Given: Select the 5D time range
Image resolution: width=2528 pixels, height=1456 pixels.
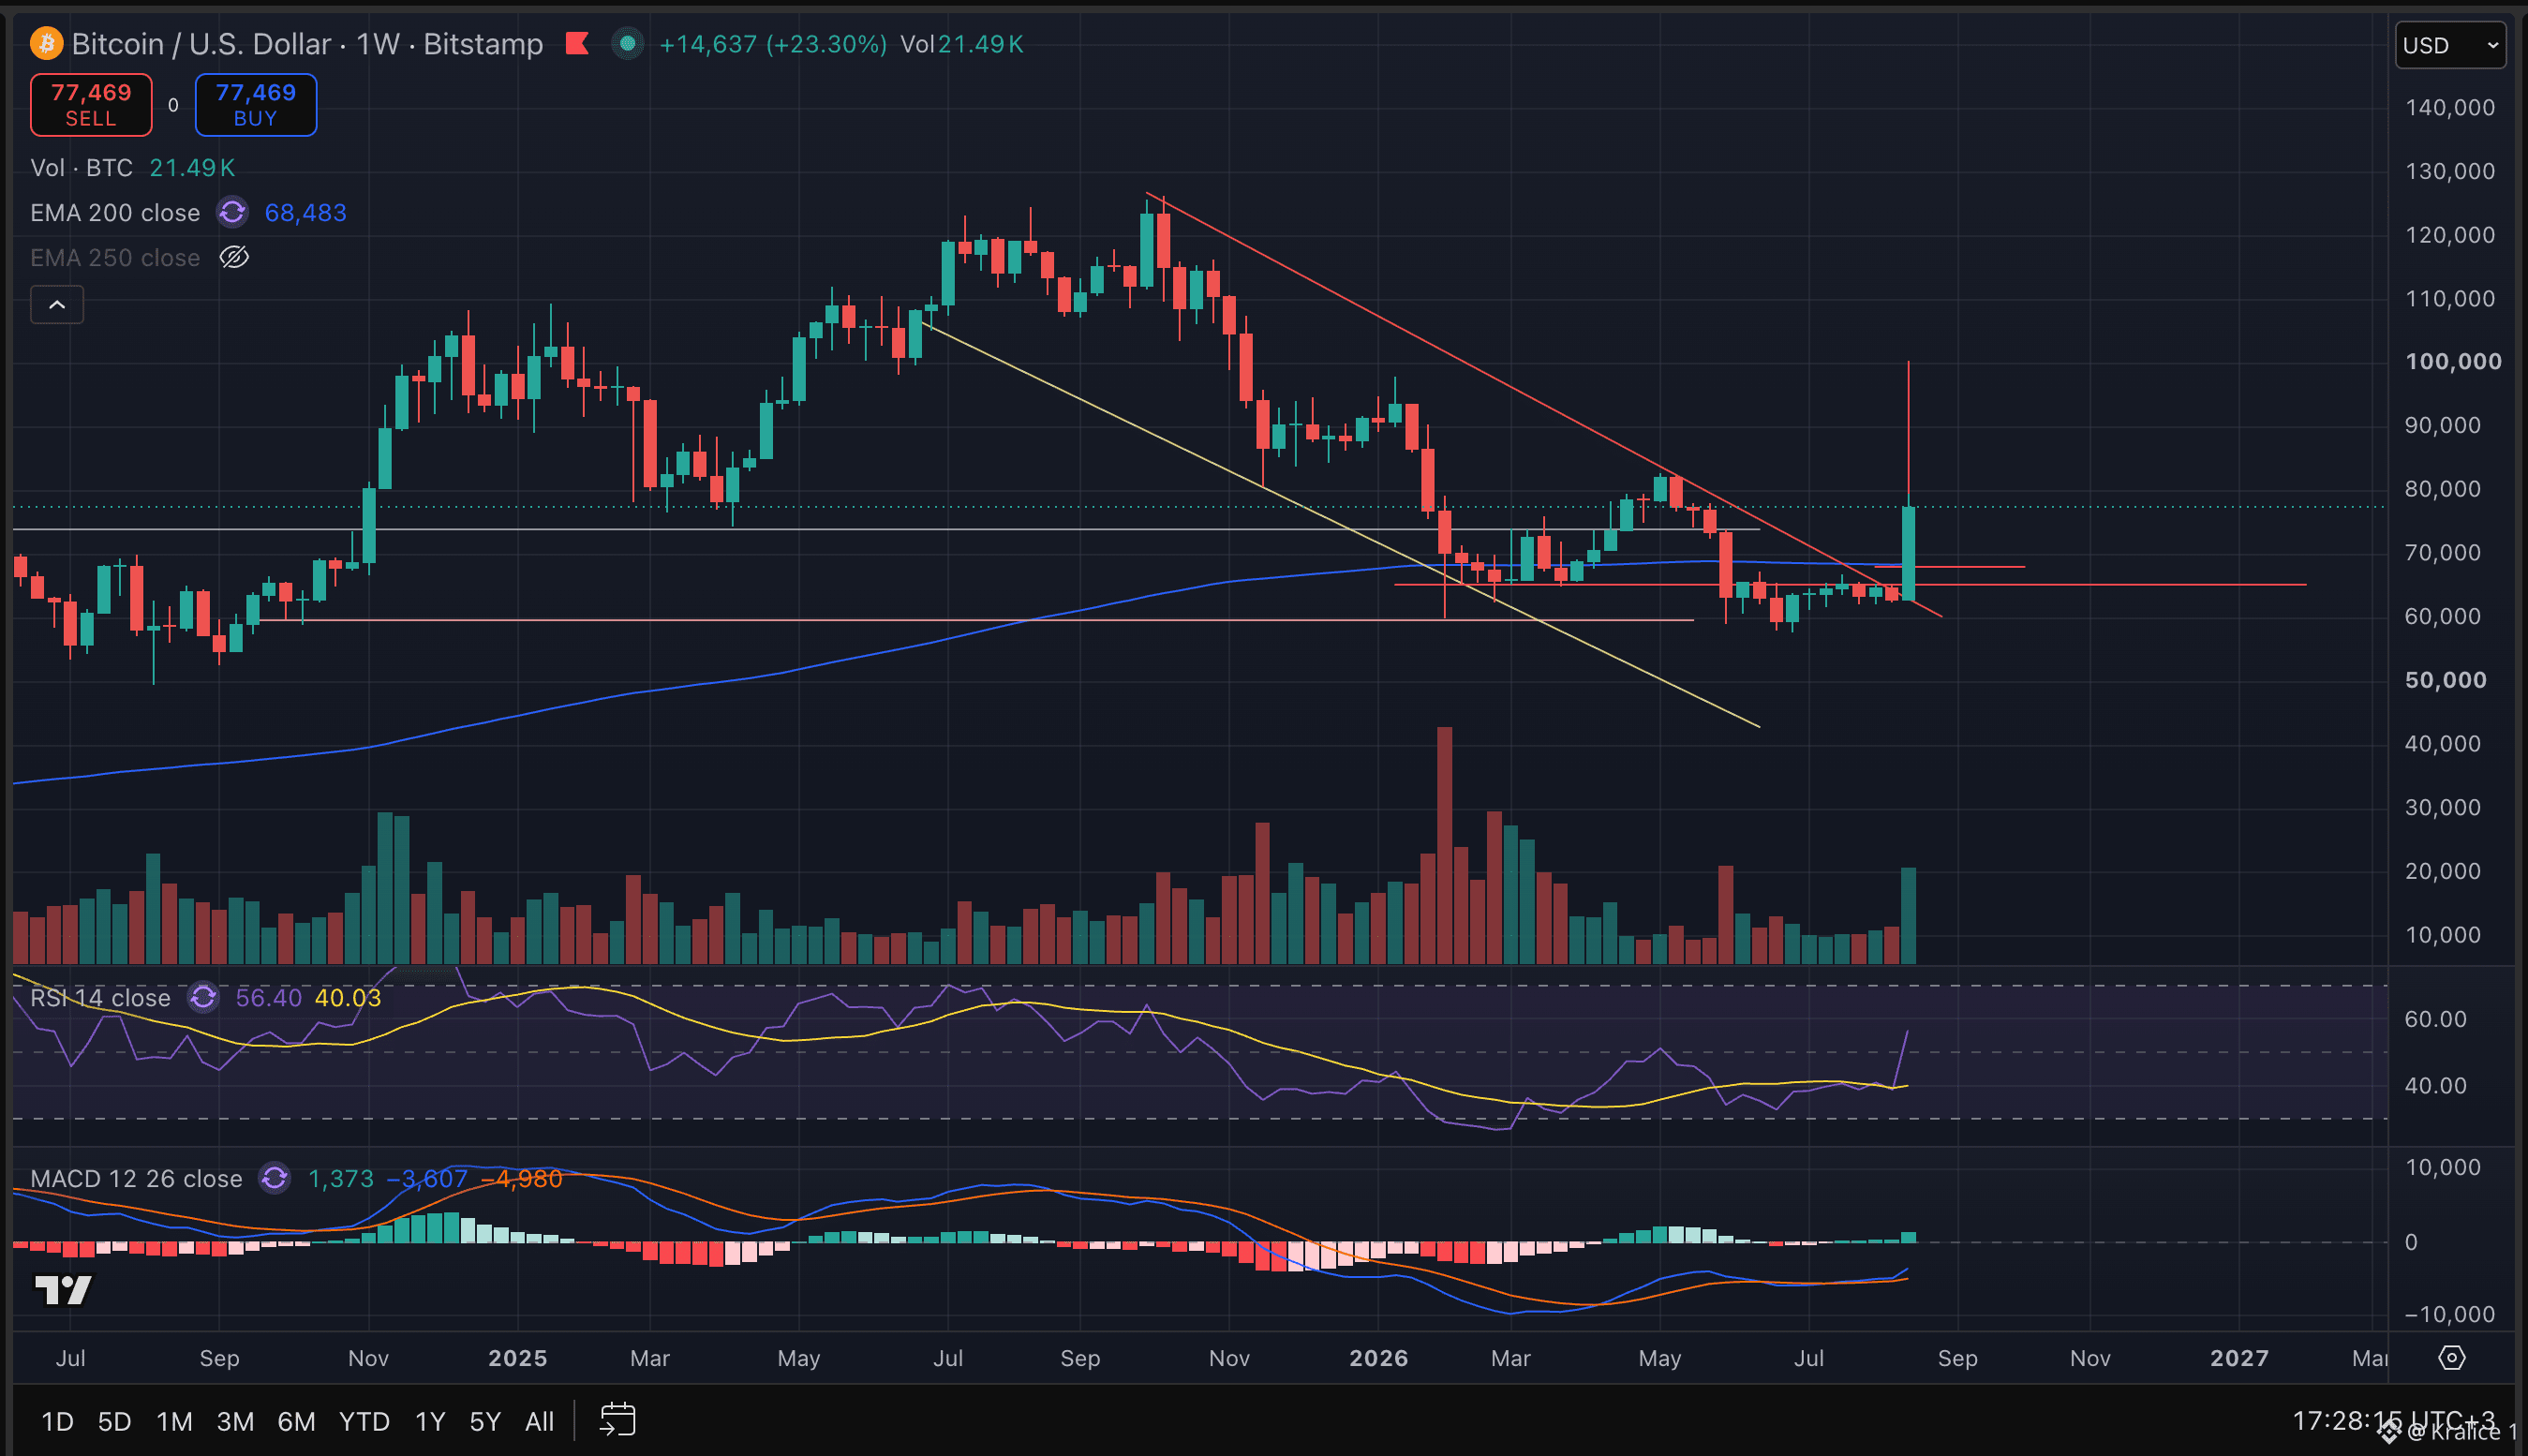Looking at the screenshot, I should 115,1421.
